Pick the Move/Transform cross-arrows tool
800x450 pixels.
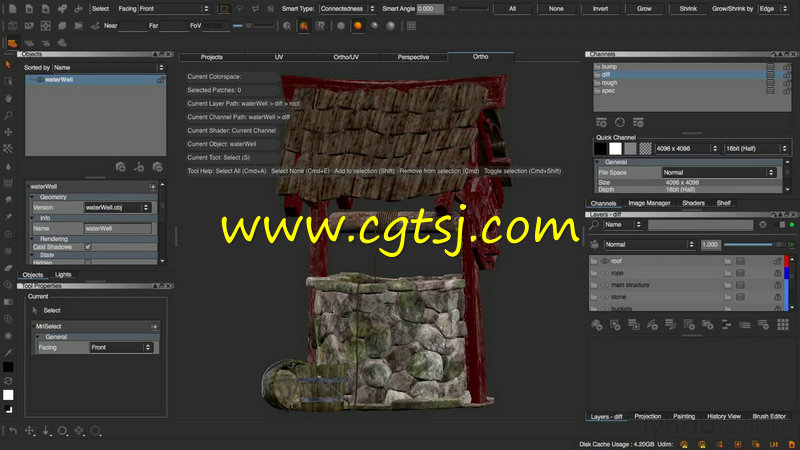click(8, 132)
